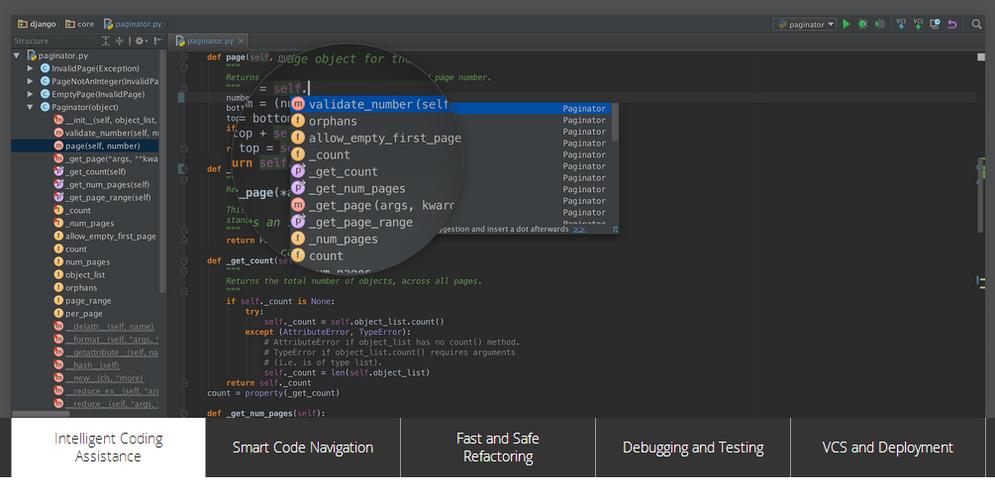Switch to VCS and Deployment tab
Screen dimensions: 995x500
[x=888, y=447]
